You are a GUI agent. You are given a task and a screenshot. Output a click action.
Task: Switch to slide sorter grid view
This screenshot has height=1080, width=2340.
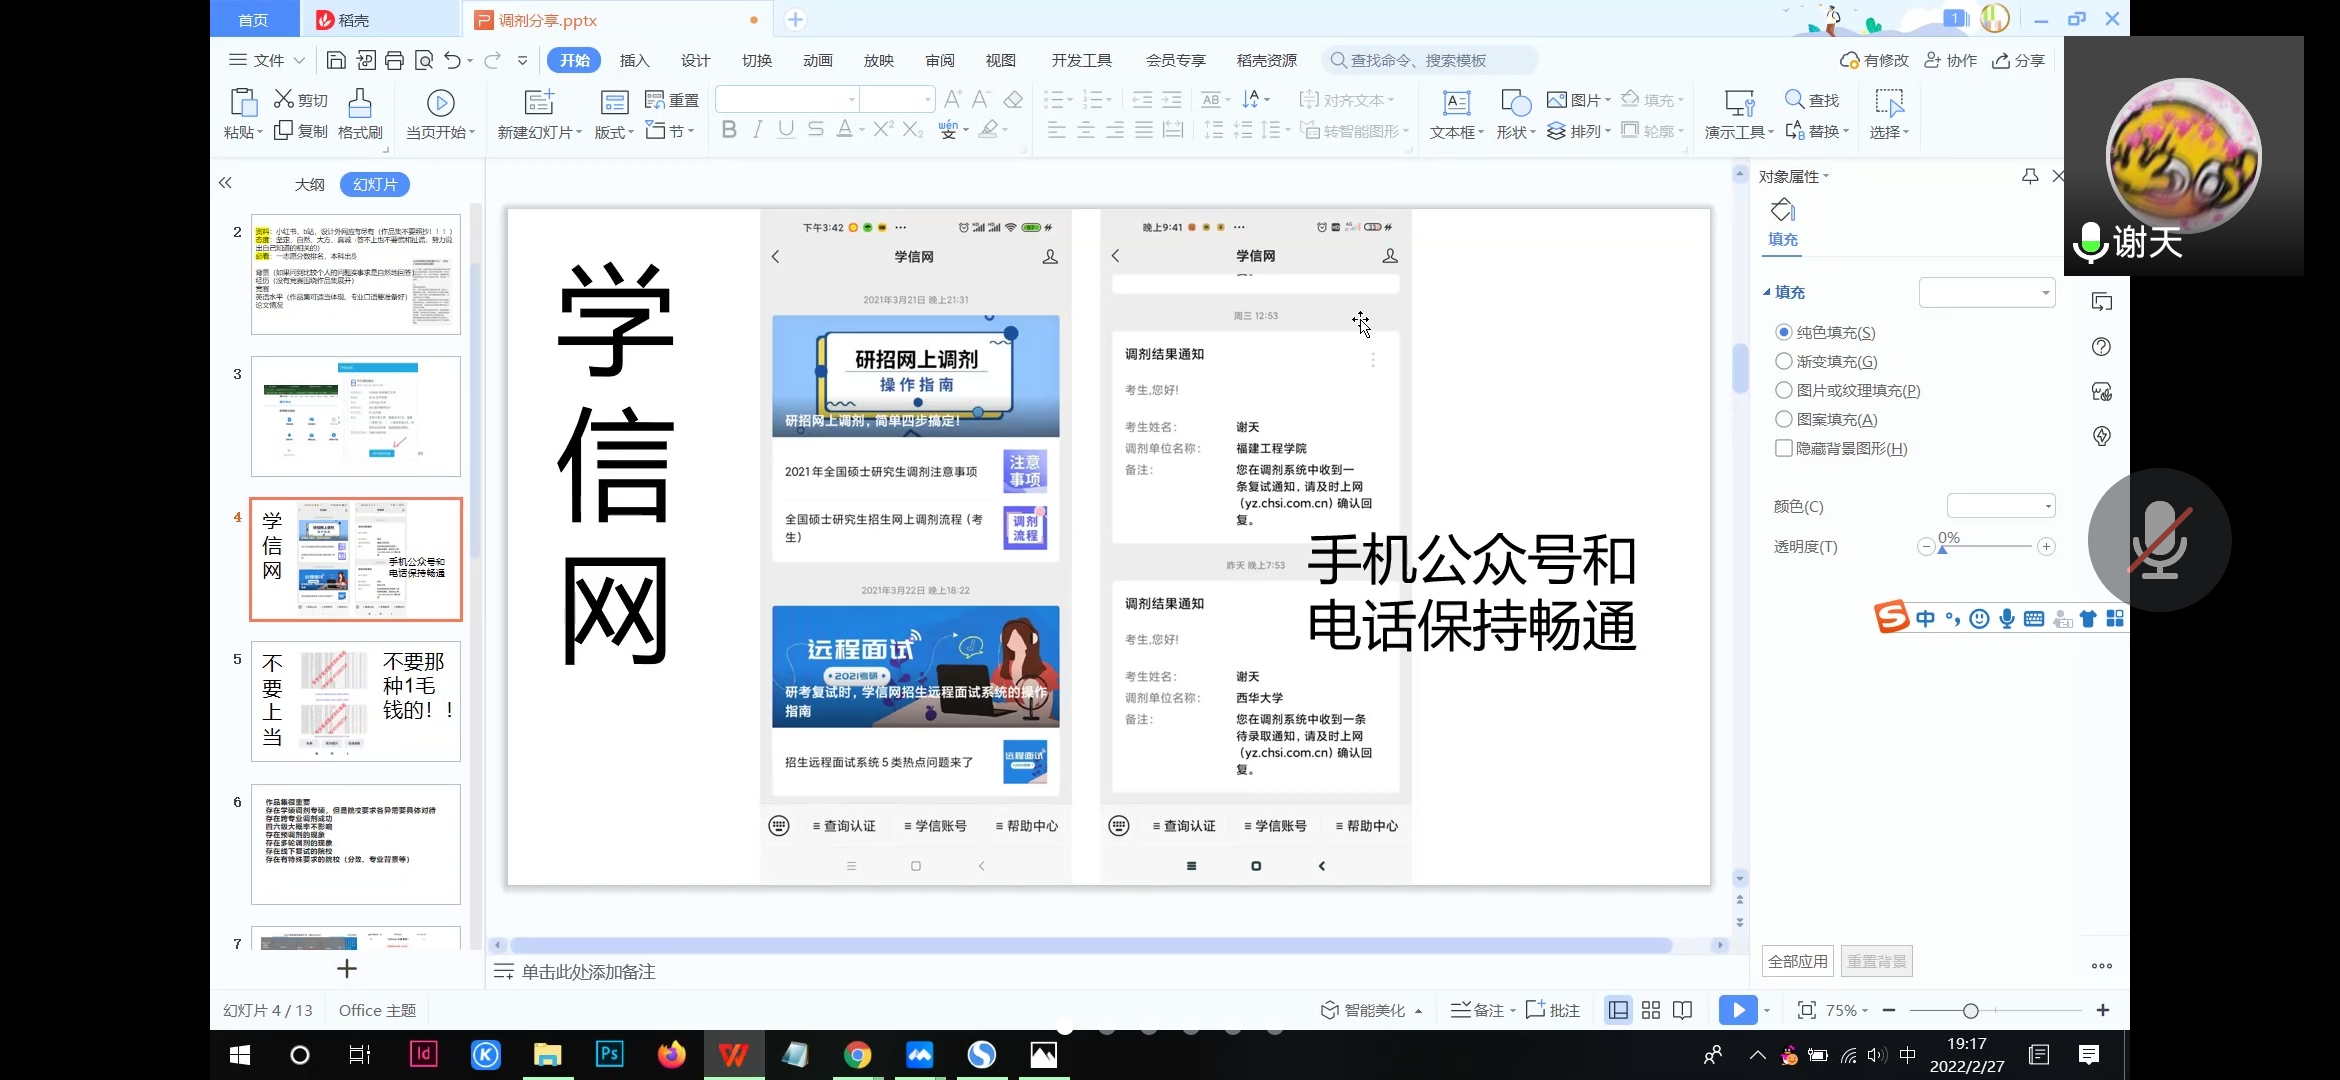tap(1651, 1010)
